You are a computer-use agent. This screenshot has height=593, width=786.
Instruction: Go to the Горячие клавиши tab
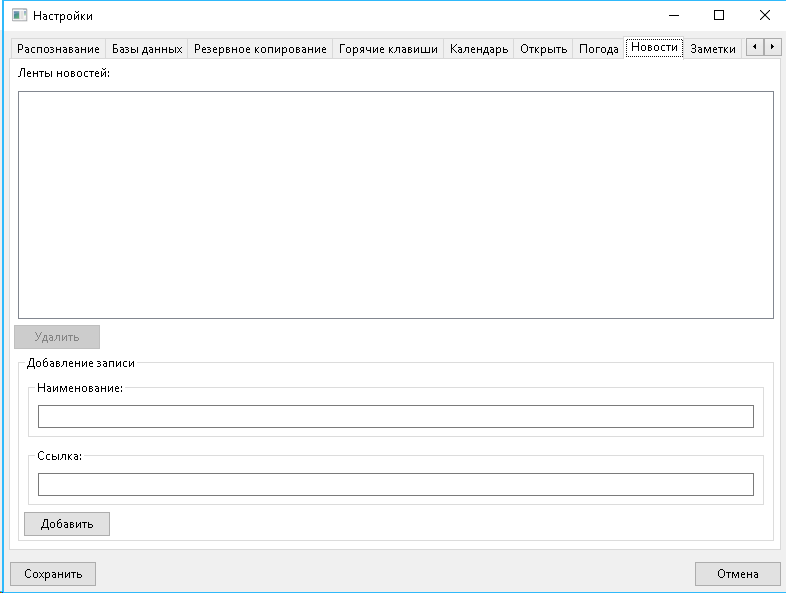coord(388,49)
